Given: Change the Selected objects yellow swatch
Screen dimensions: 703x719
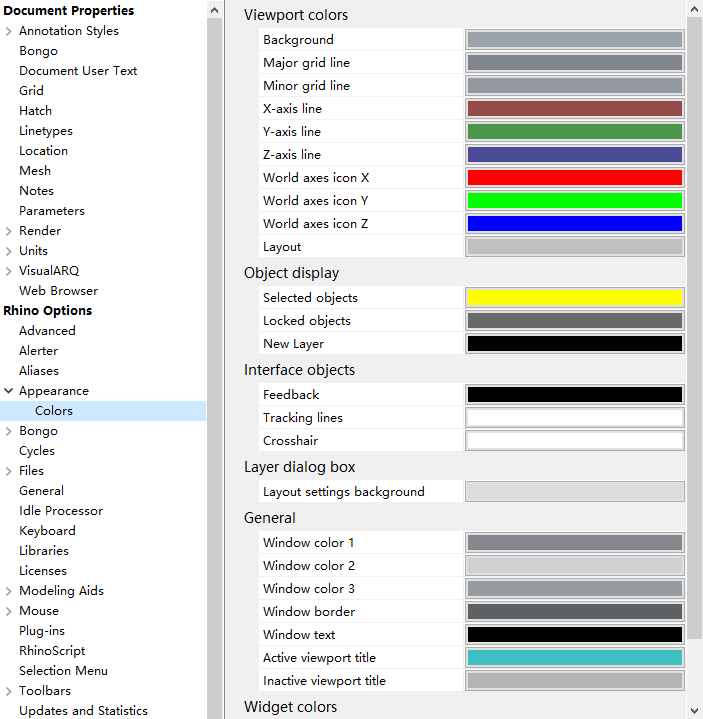Looking at the screenshot, I should pos(575,298).
